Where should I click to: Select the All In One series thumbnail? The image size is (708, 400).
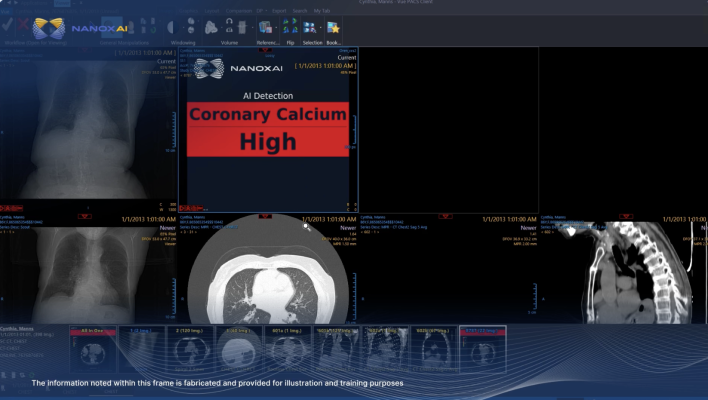click(93, 349)
